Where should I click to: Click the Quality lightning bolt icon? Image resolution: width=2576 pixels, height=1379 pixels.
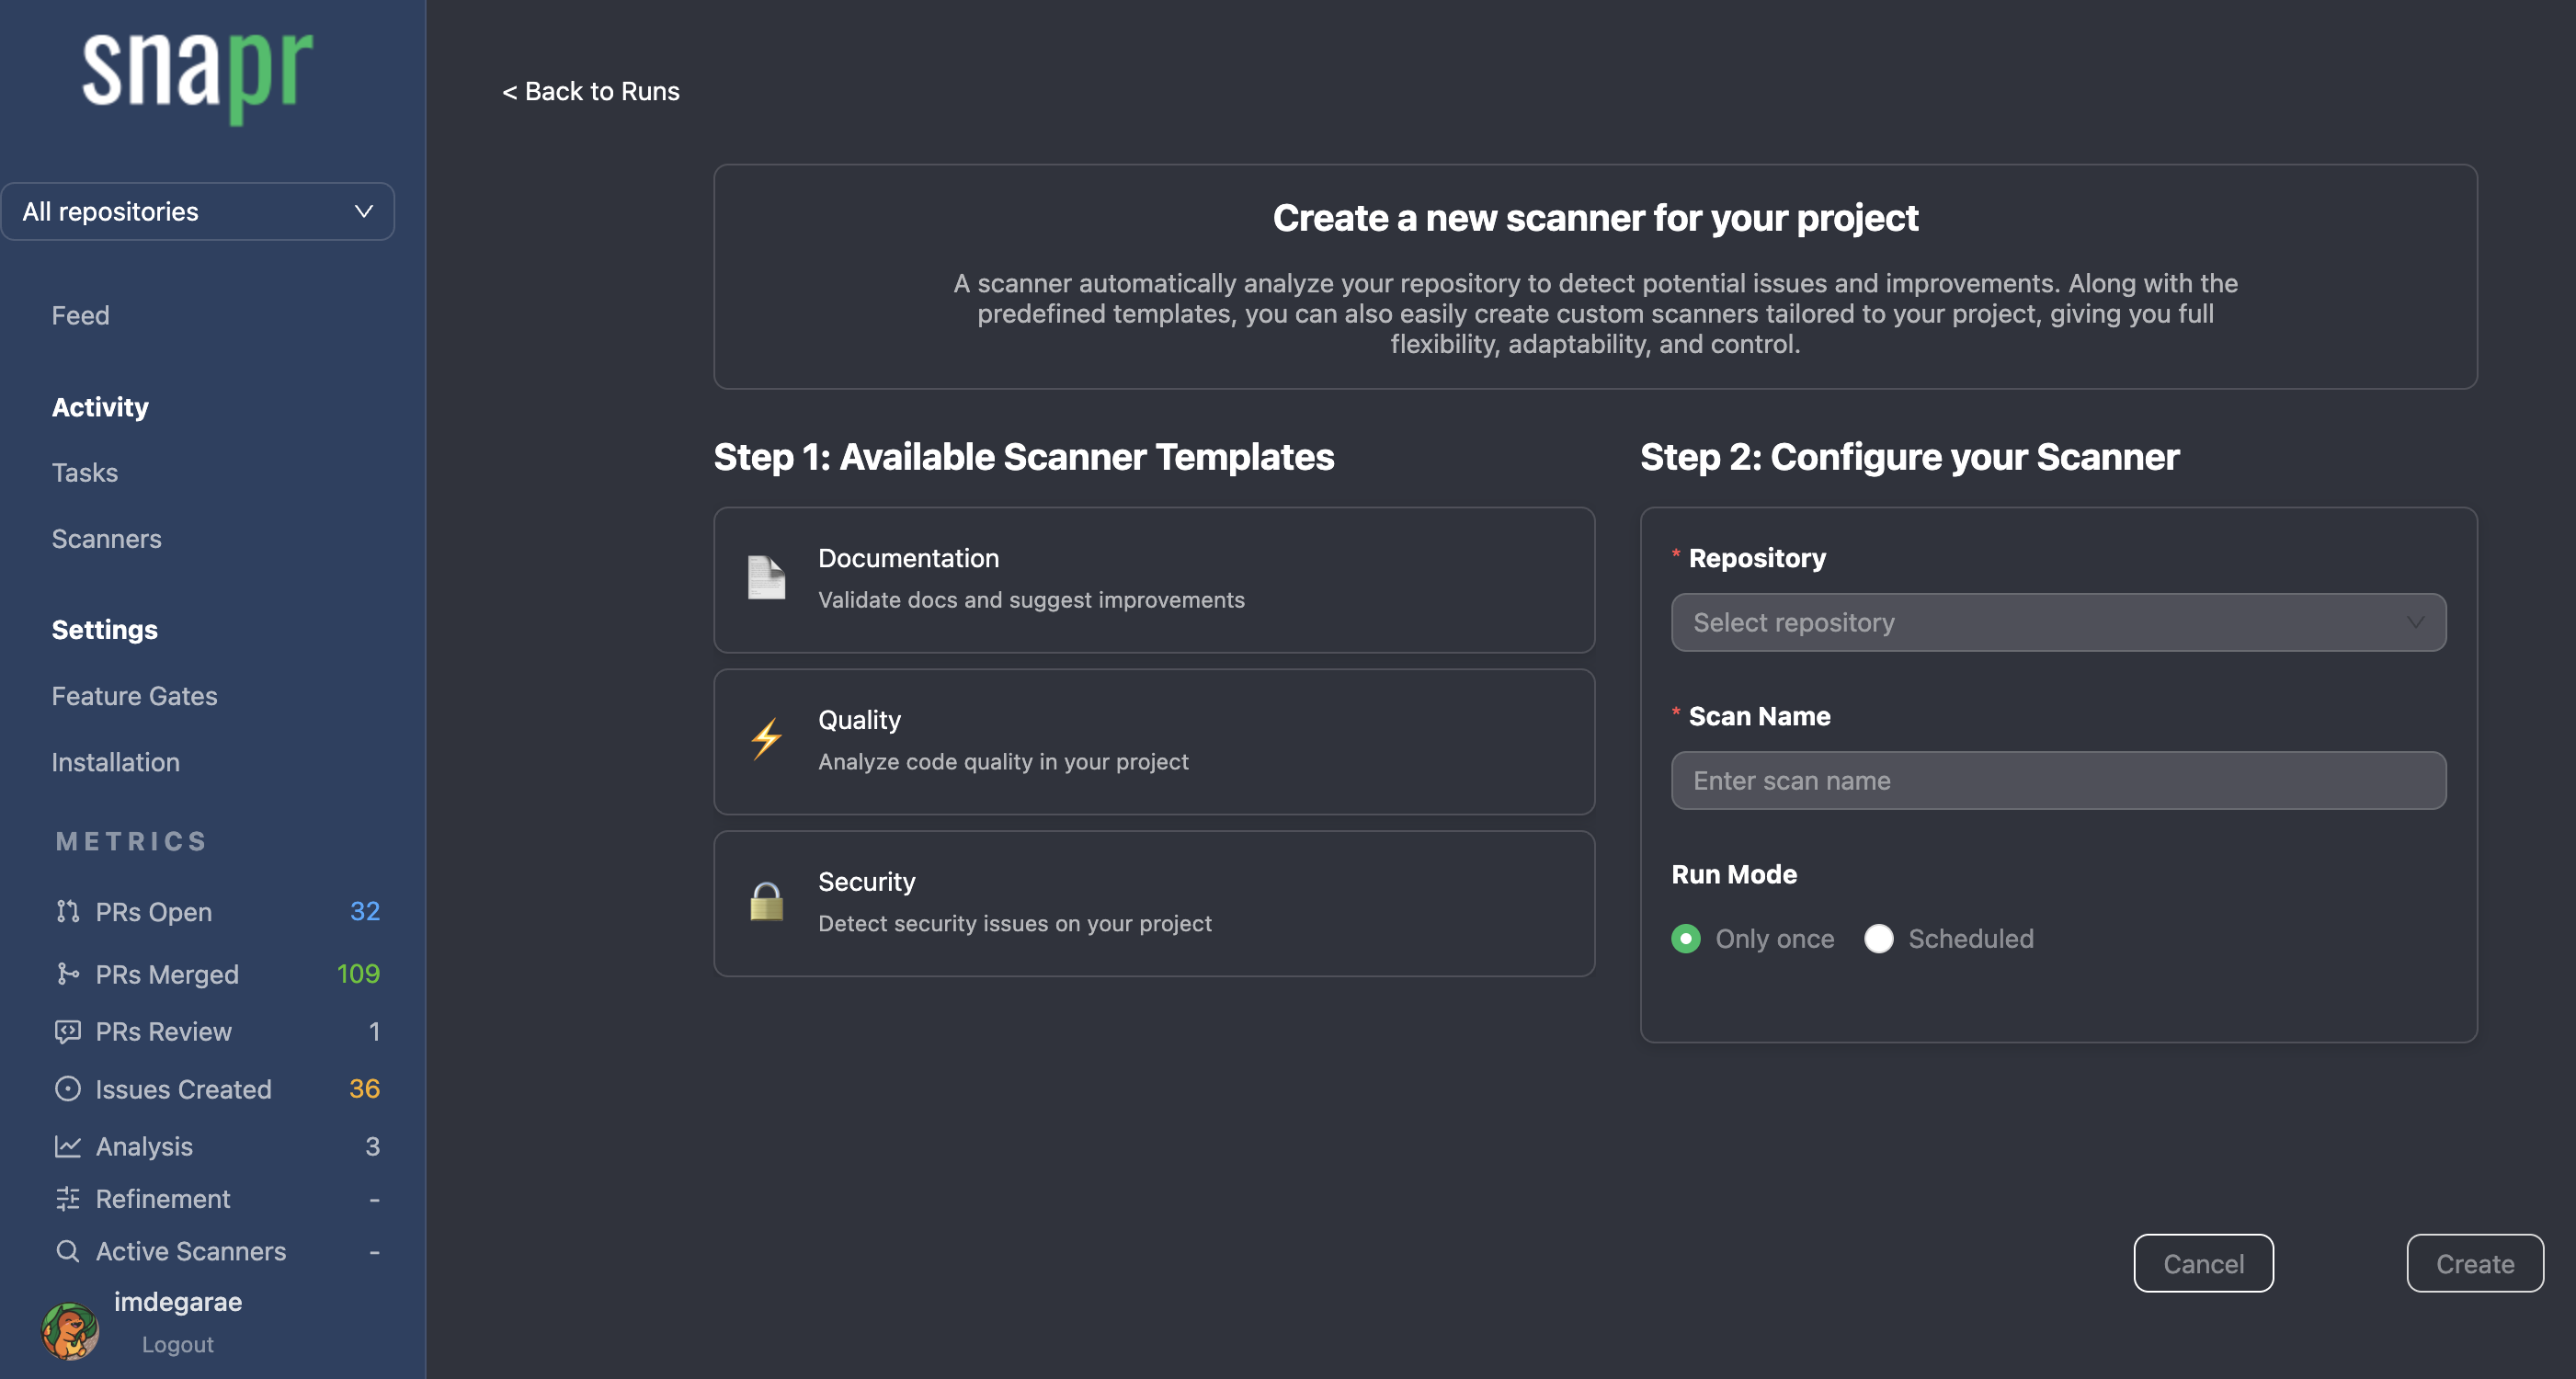766,740
